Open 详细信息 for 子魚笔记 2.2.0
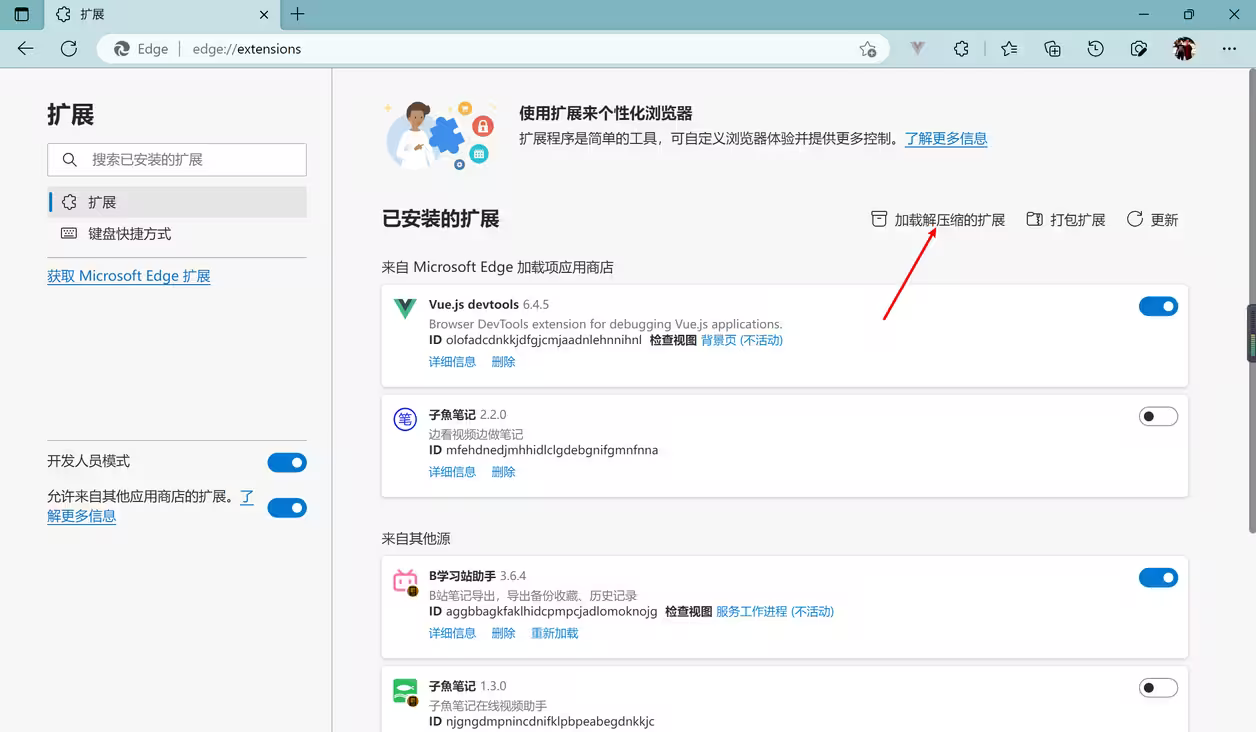Screen dimensions: 1256x732 [452, 472]
